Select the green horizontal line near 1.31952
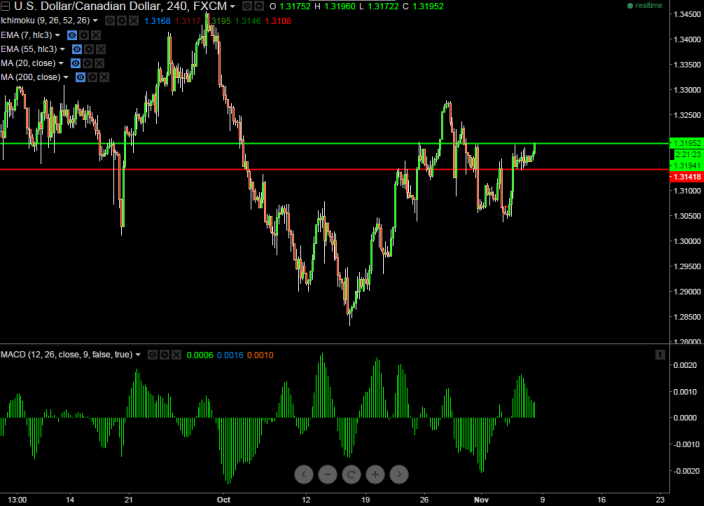The height and width of the screenshot is (506, 704). point(334,144)
